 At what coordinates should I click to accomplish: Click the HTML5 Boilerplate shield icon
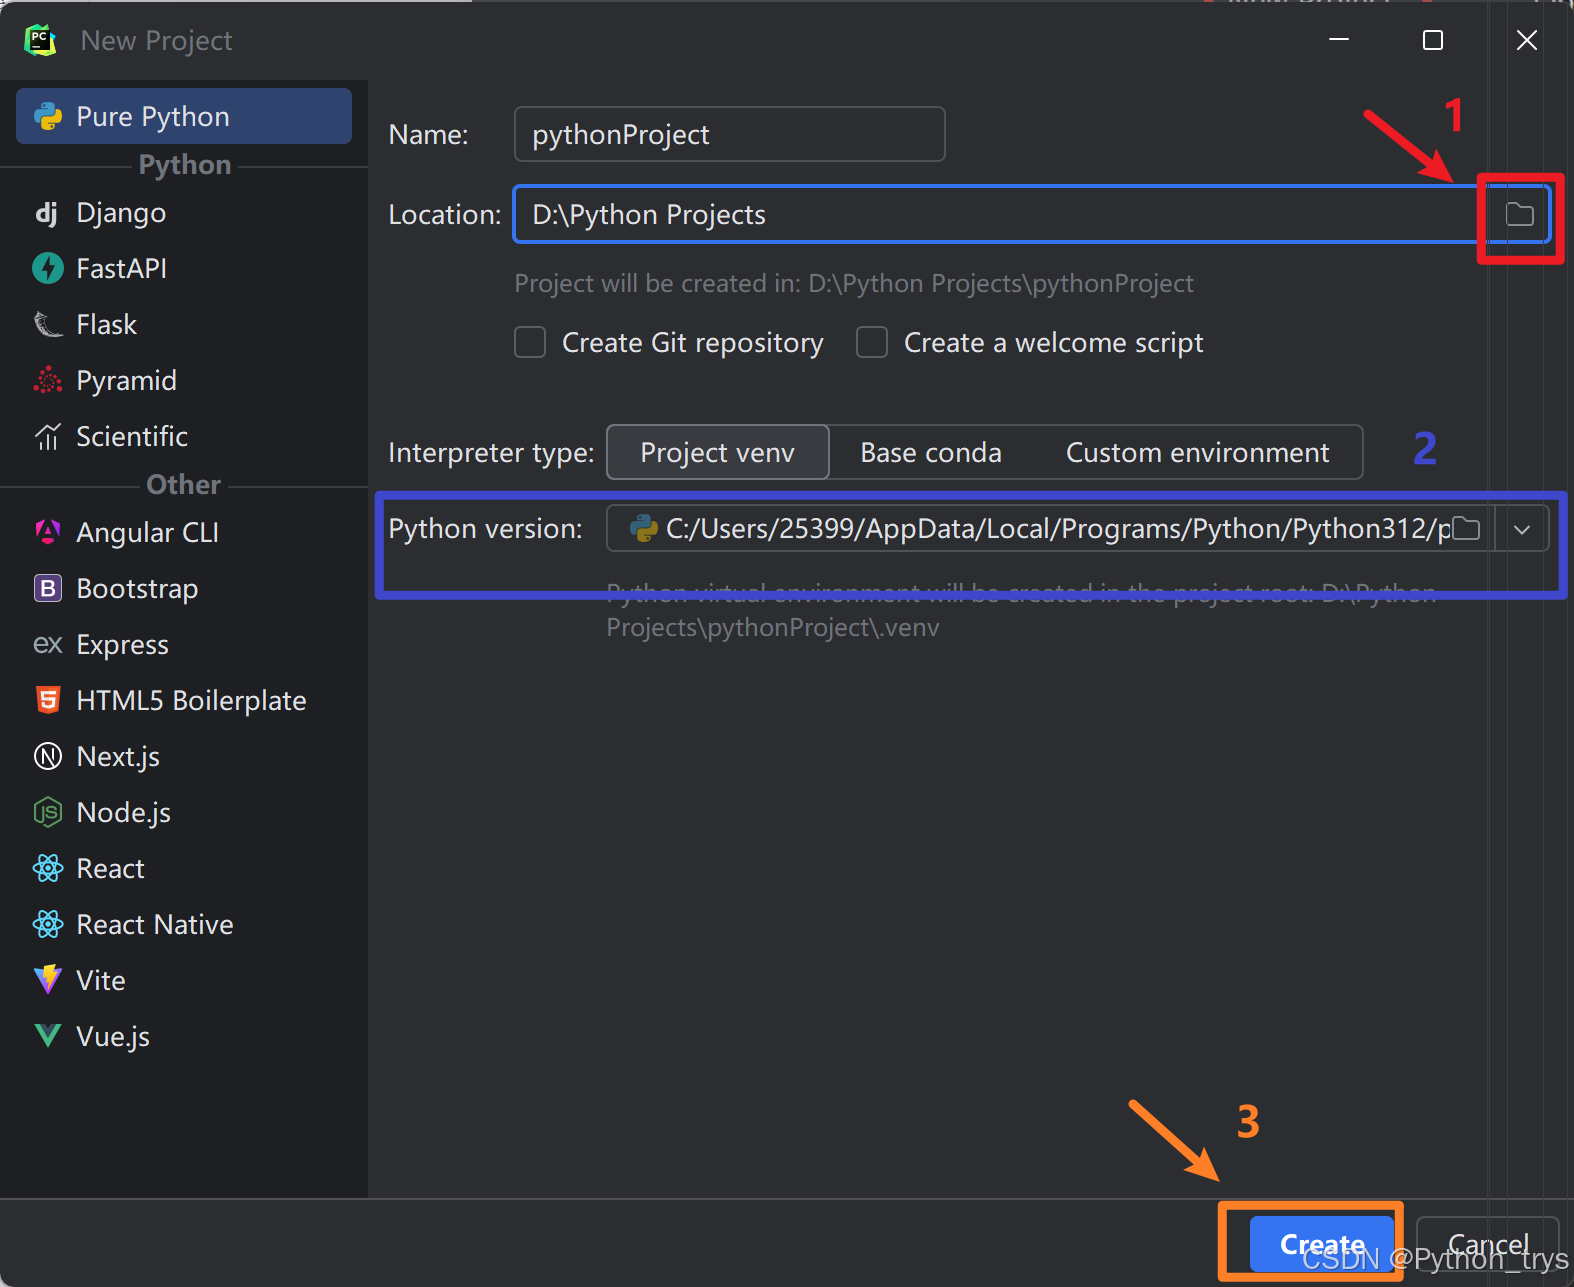point(48,700)
